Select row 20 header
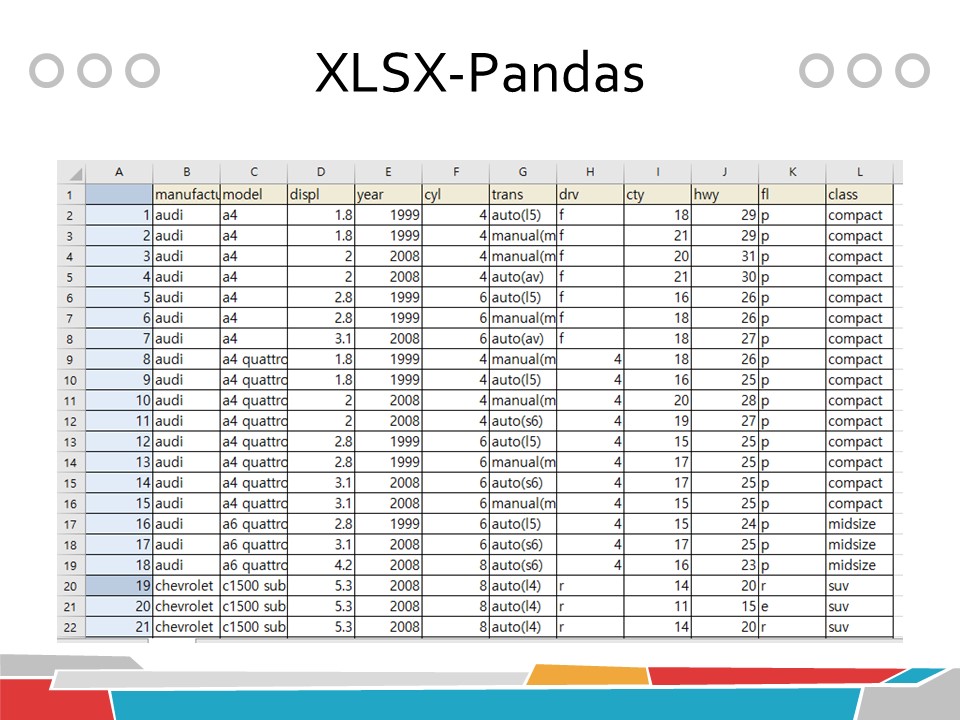The image size is (960, 720). tap(71, 586)
